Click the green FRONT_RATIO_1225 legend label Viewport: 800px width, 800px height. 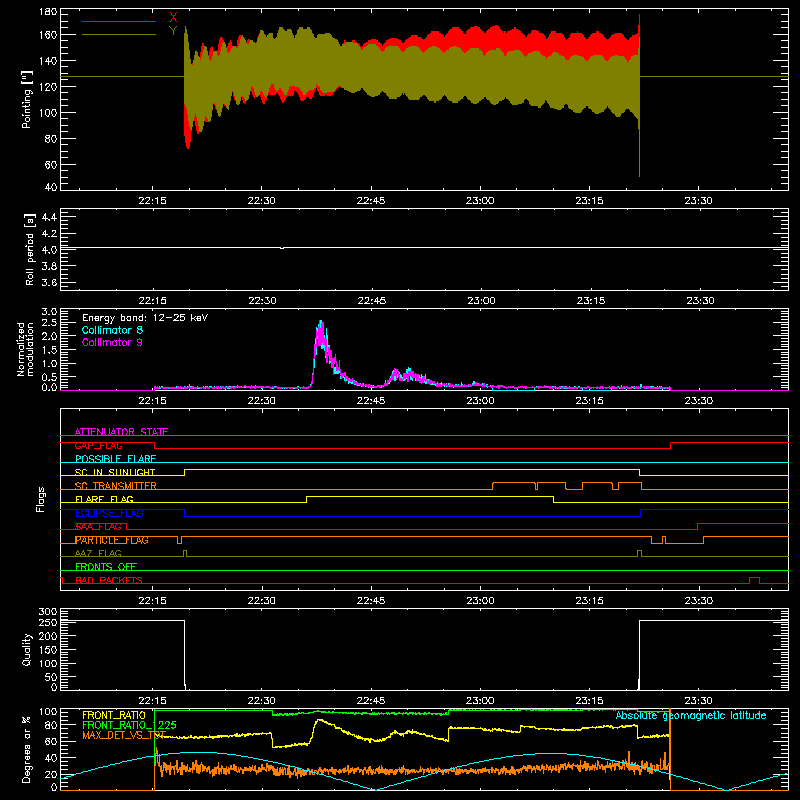pyautogui.click(x=130, y=725)
